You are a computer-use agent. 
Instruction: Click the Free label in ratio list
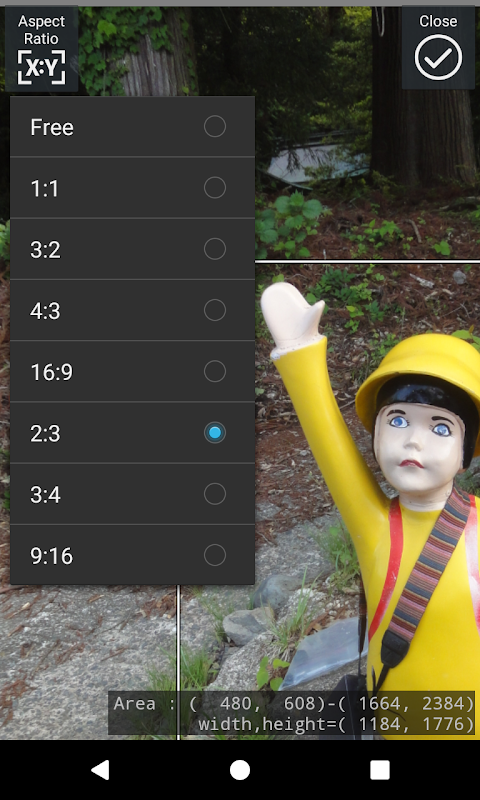52,127
